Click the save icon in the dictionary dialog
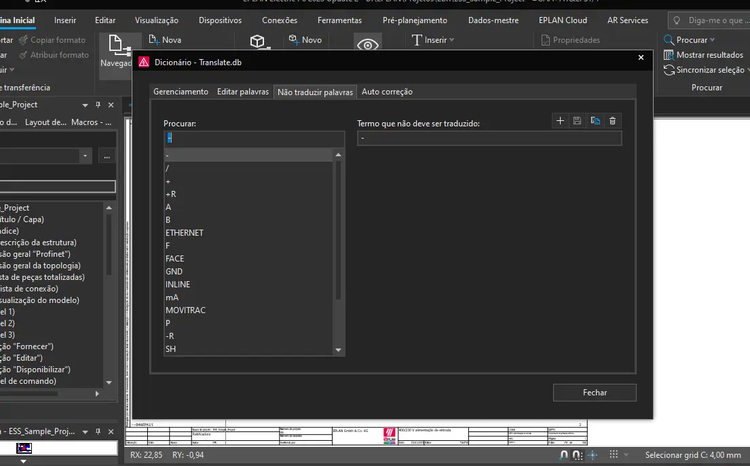750x466 pixels. click(578, 120)
